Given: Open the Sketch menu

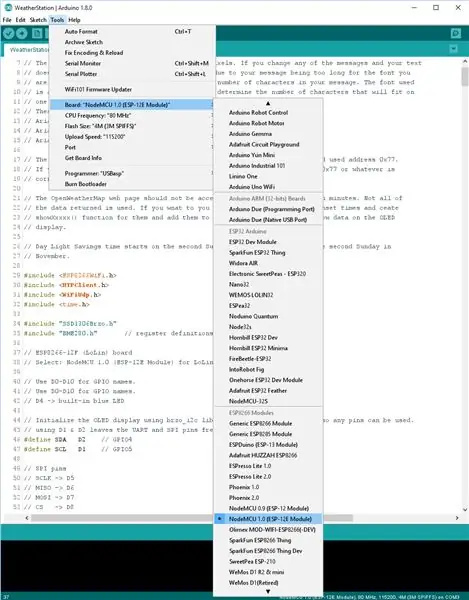Looking at the screenshot, I should [x=38, y=20].
